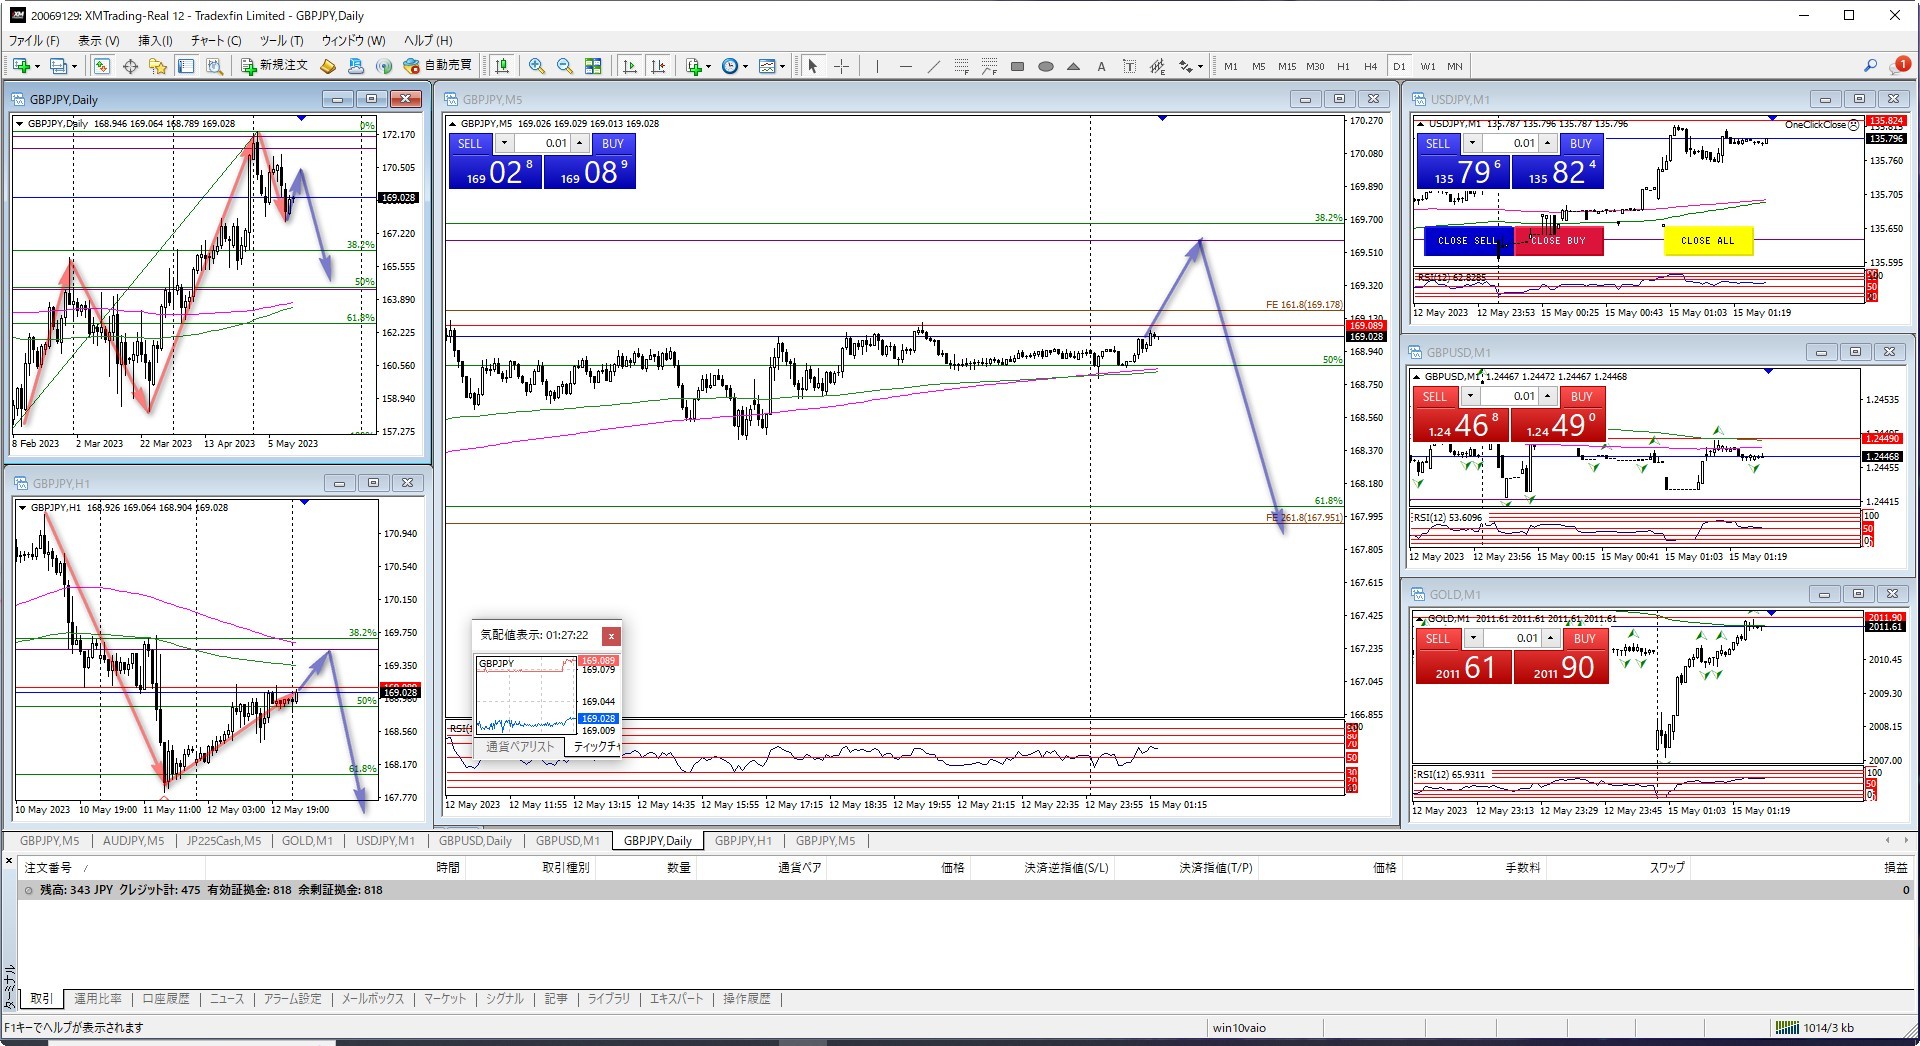
Task: Select the text label 'A' tool
Action: coord(1101,66)
